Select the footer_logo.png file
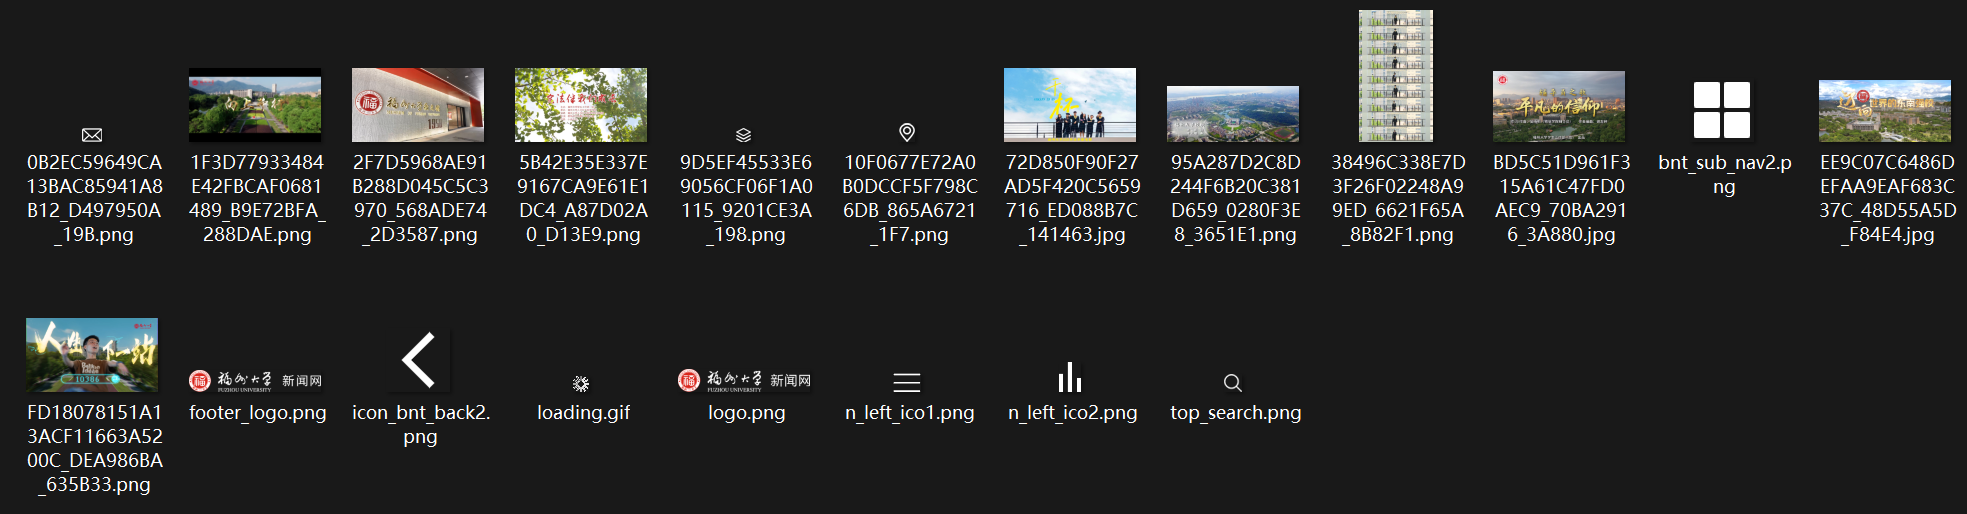The height and width of the screenshot is (514, 1967). [256, 381]
